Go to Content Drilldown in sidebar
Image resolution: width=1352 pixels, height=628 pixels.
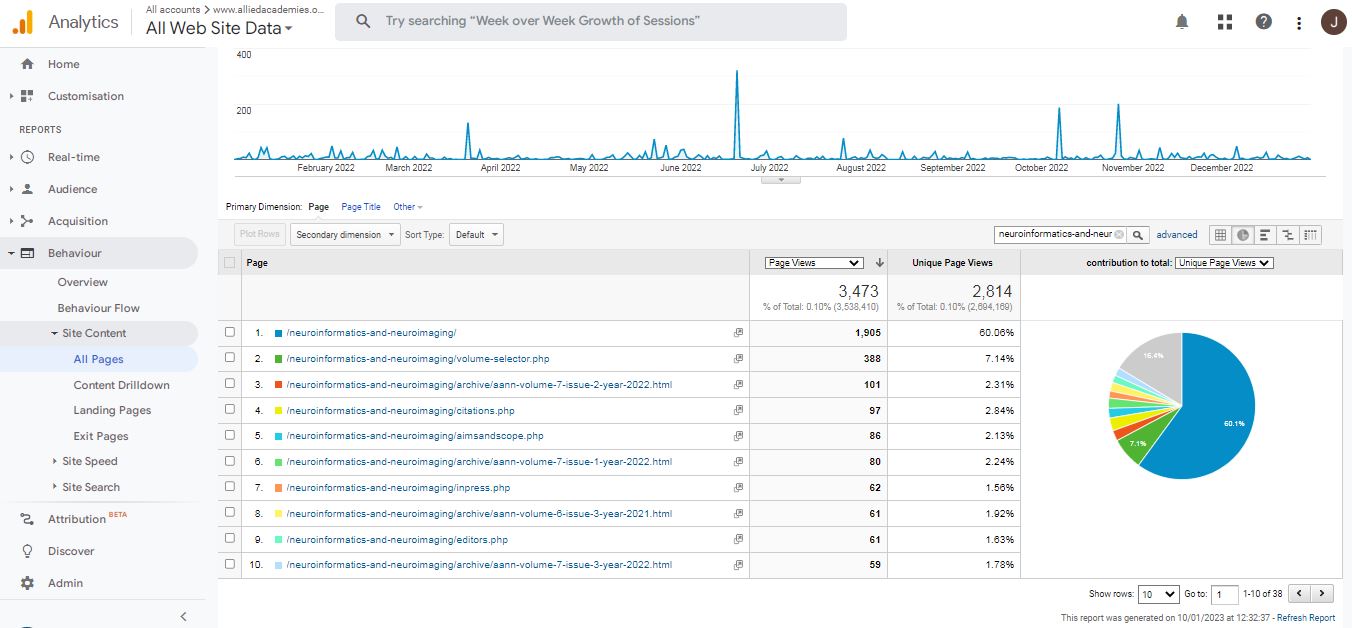[x=121, y=385]
